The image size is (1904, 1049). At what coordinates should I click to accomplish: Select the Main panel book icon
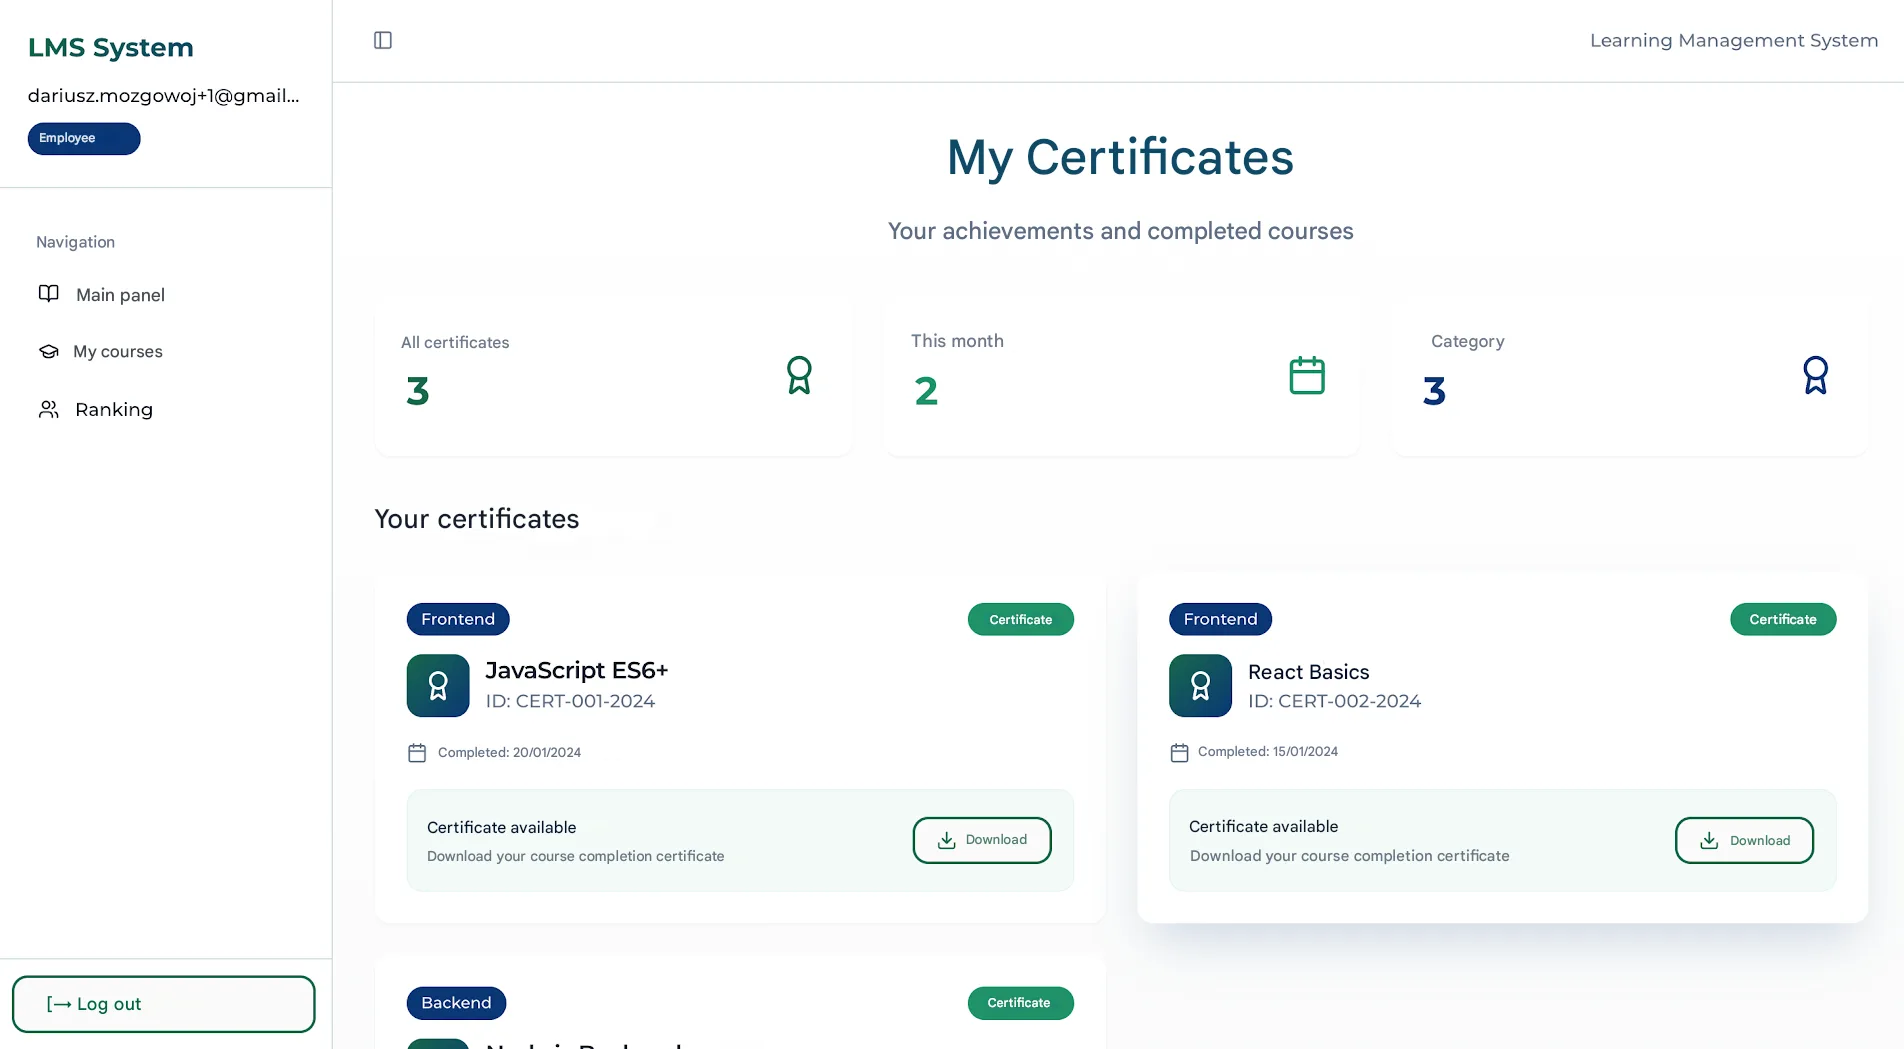(49, 294)
